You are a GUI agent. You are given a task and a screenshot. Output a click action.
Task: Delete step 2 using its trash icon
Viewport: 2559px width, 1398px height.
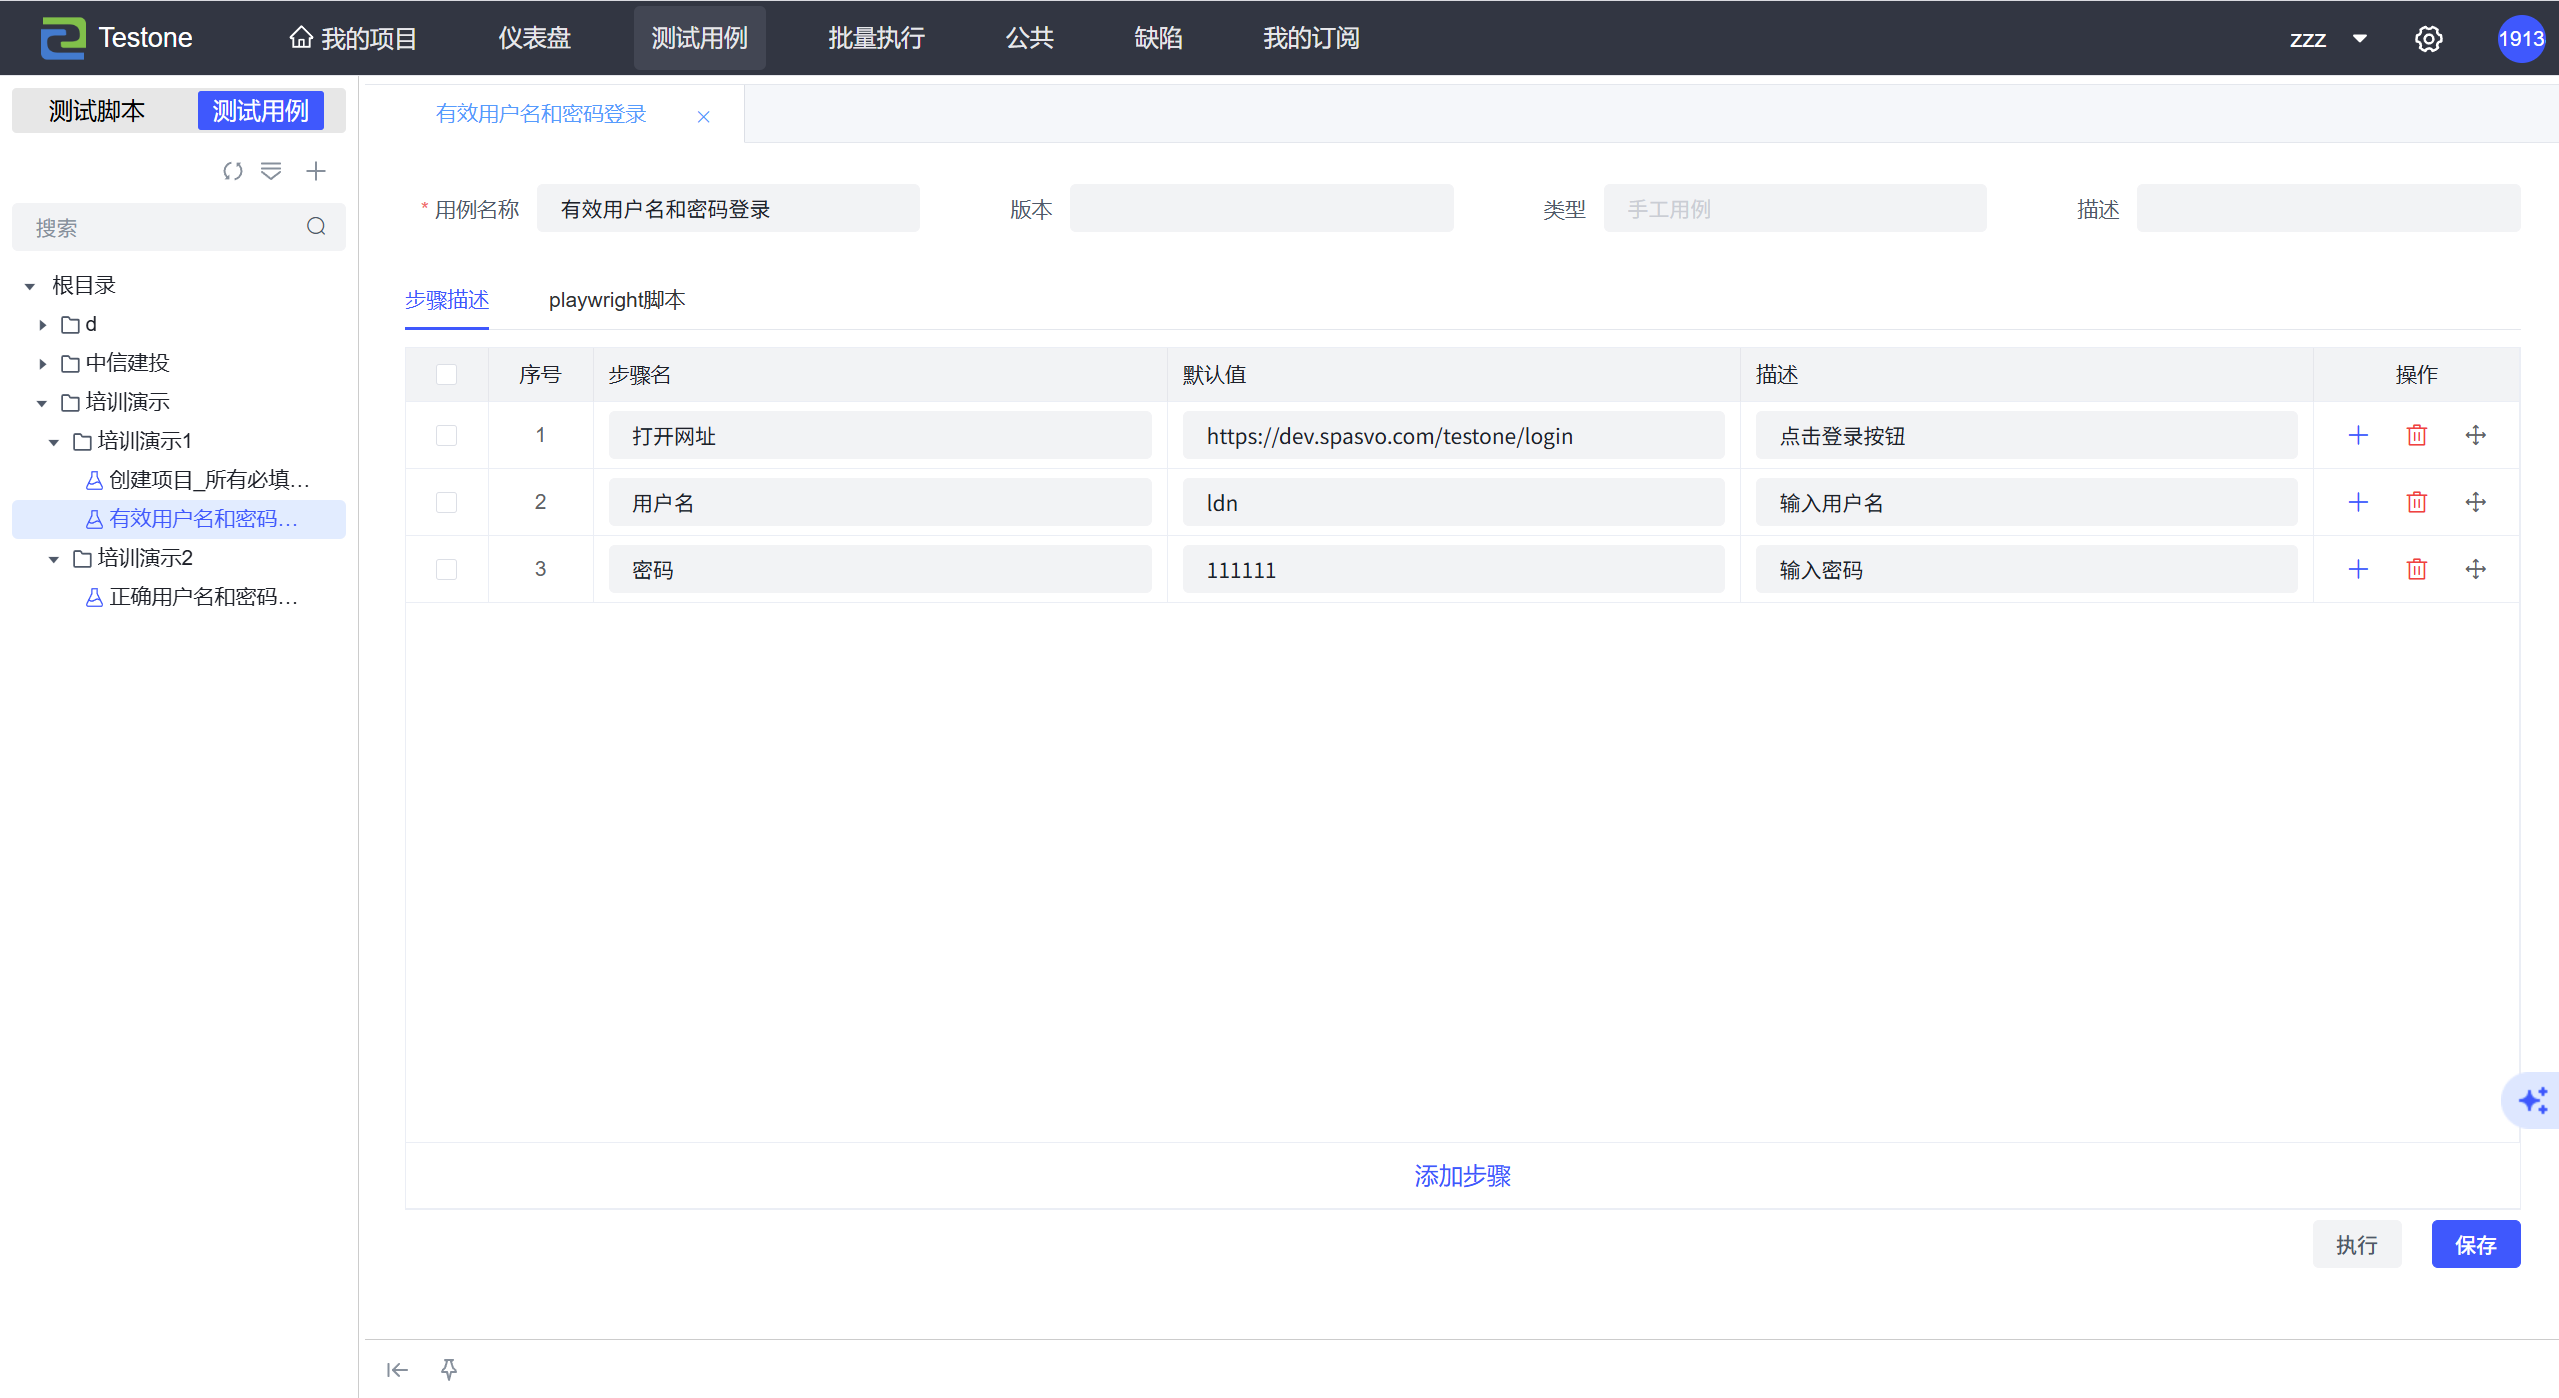point(2417,502)
